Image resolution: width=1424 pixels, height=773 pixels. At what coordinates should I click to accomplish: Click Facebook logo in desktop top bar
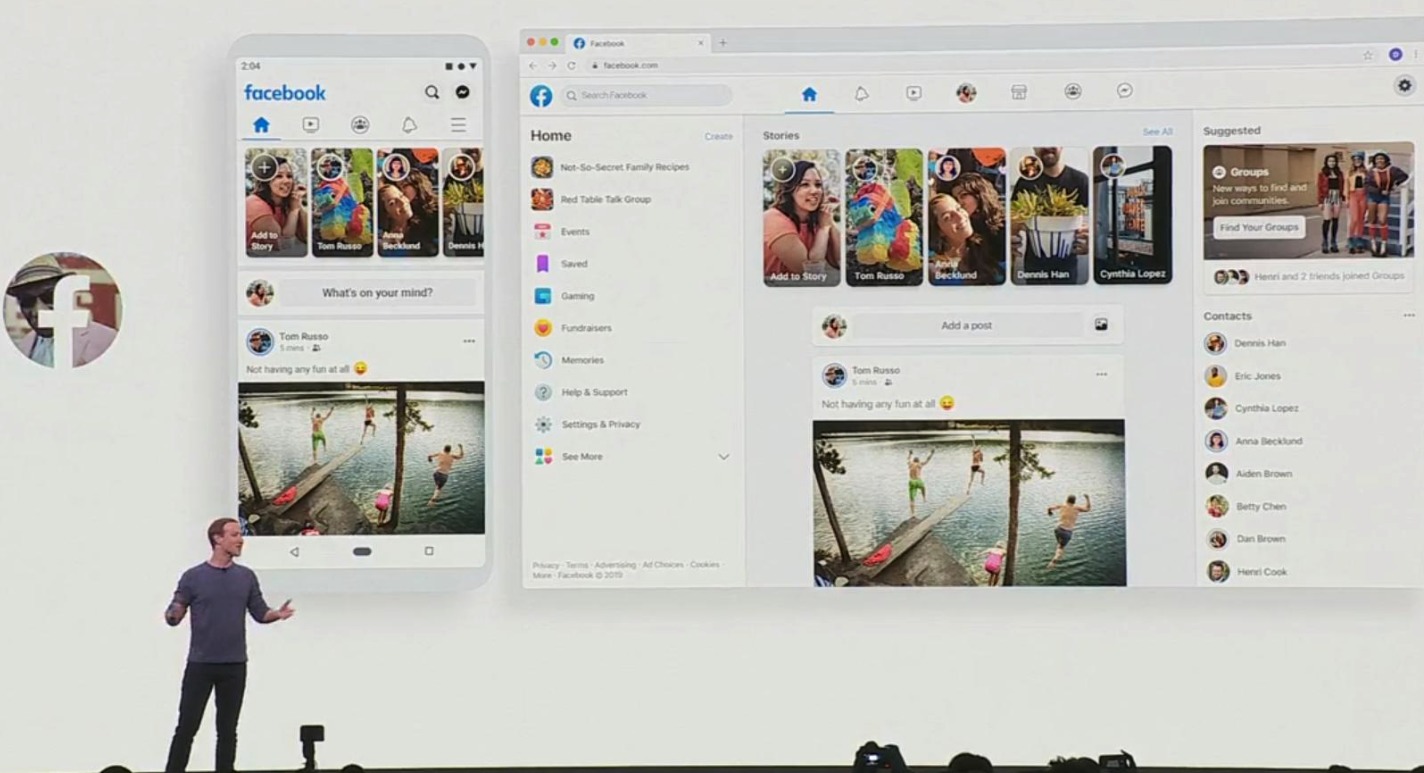[541, 96]
